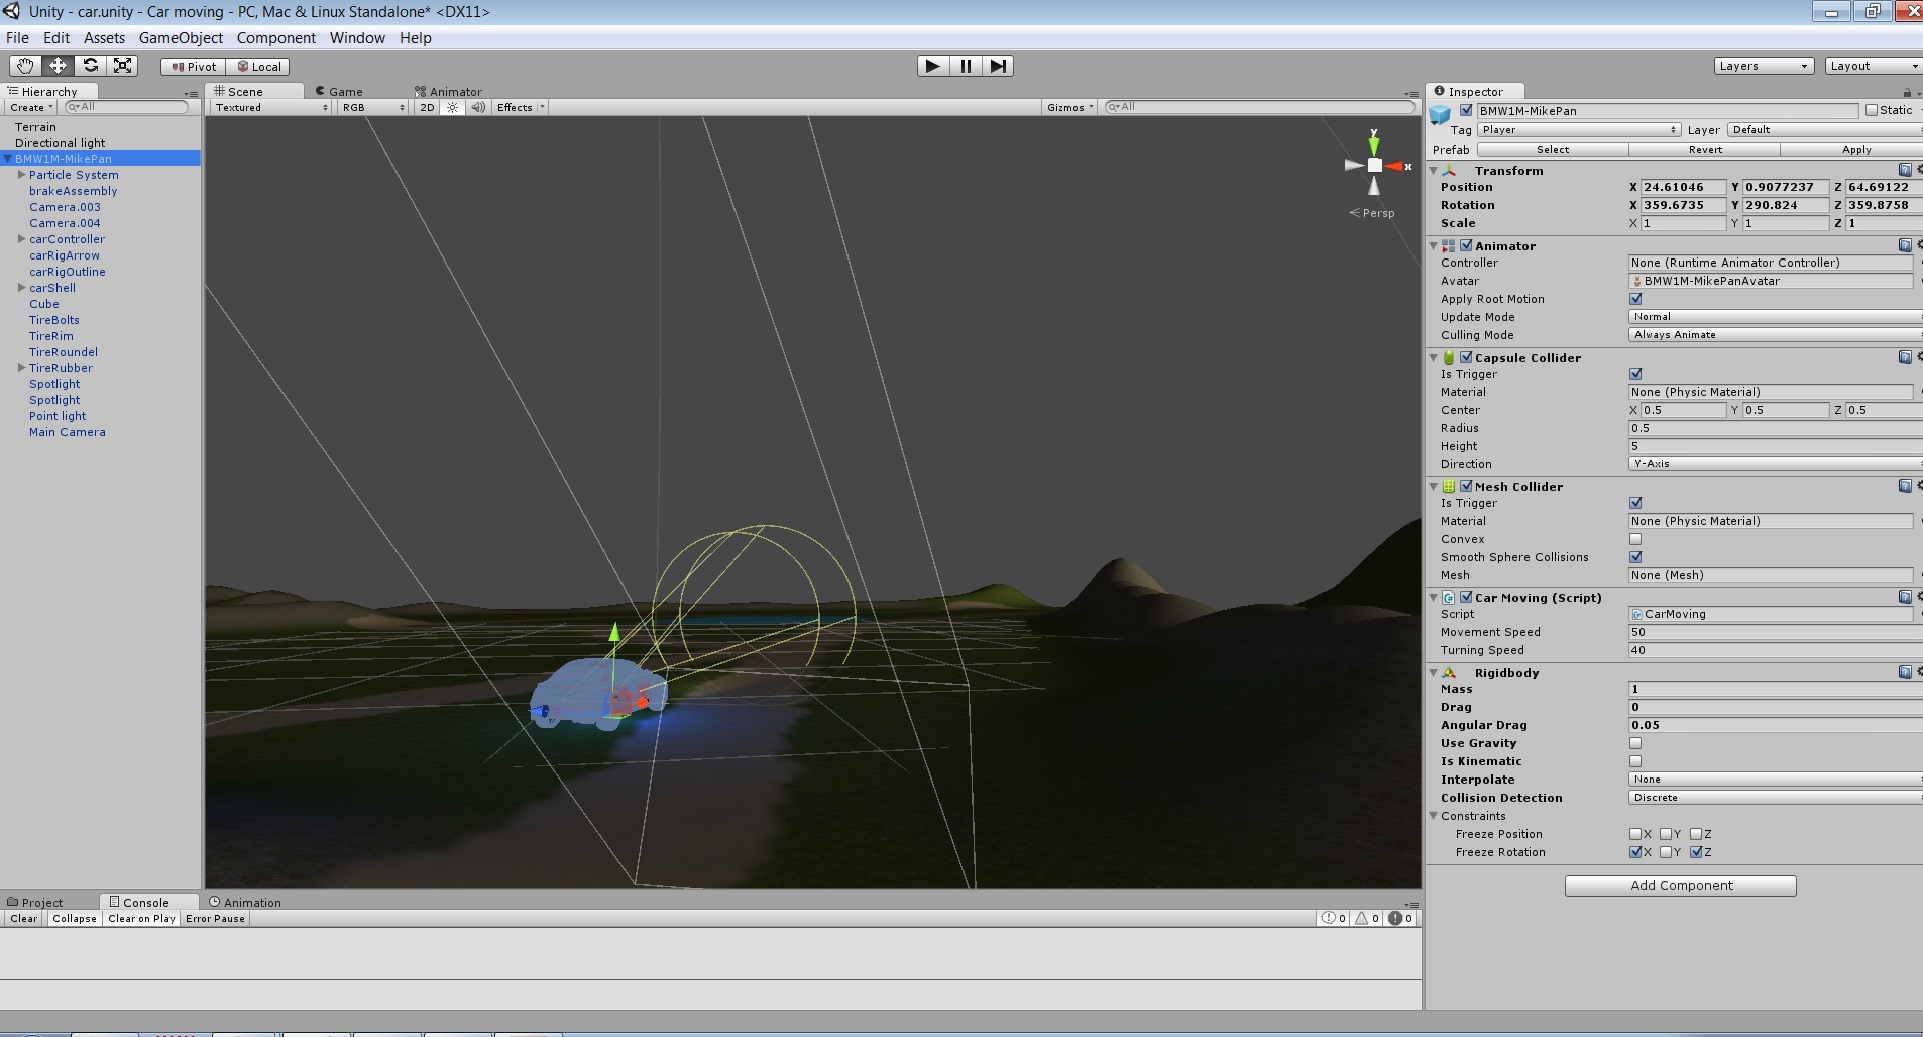Viewport: 1923px width, 1037px height.
Task: Step forward one frame
Action: [x=998, y=66]
